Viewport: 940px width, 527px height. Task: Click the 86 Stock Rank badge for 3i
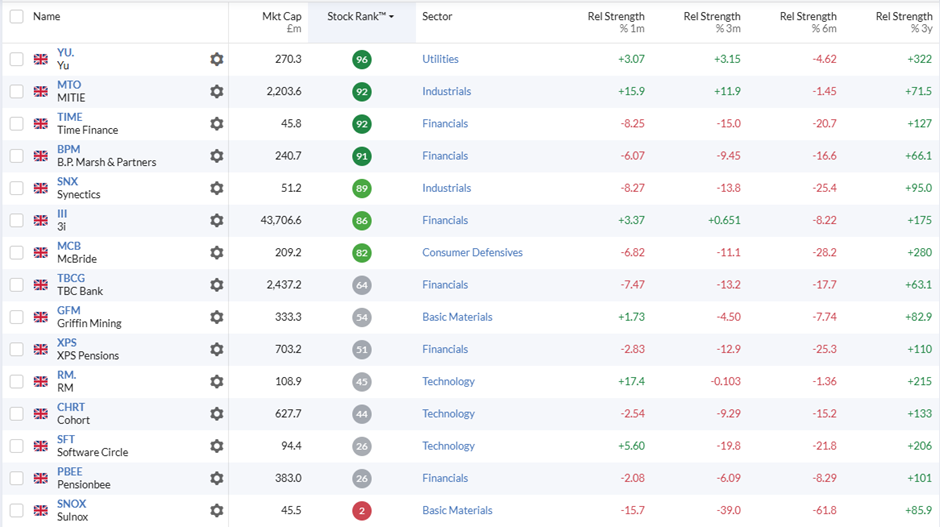click(x=361, y=221)
